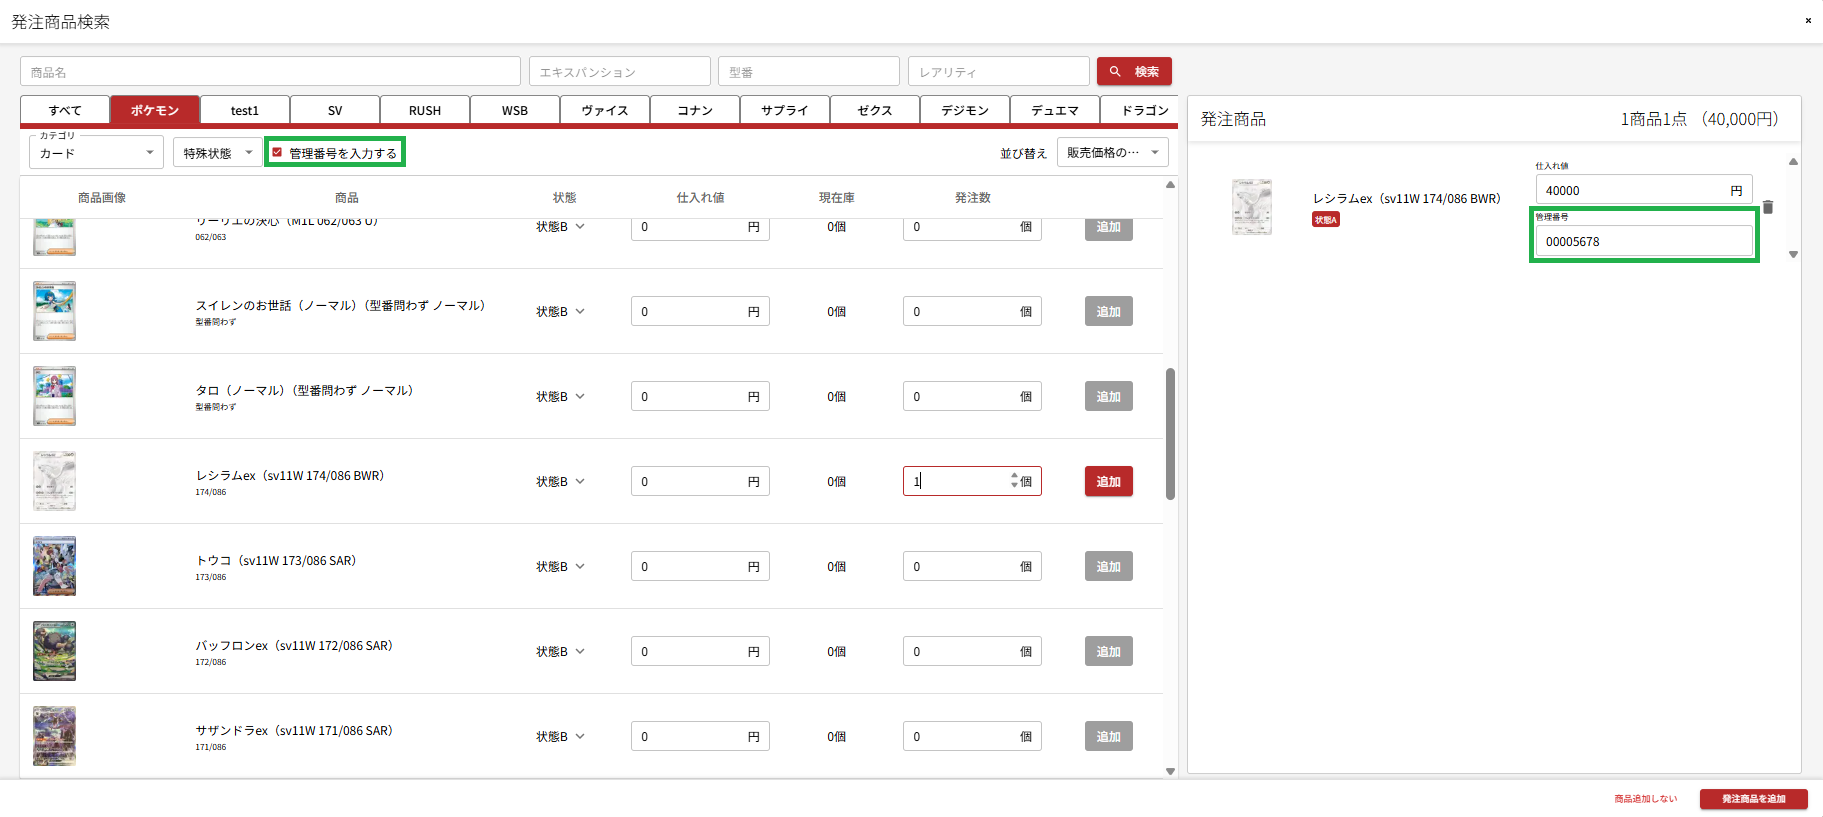Click レシラムex thumbnail in 発注商品 panel
This screenshot has height=817, width=1823.
coord(1252,207)
